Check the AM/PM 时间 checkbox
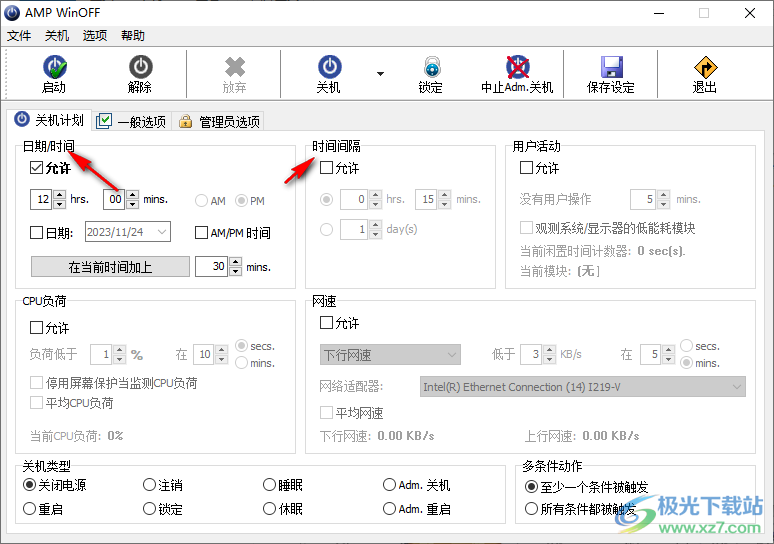774x544 pixels. point(201,233)
